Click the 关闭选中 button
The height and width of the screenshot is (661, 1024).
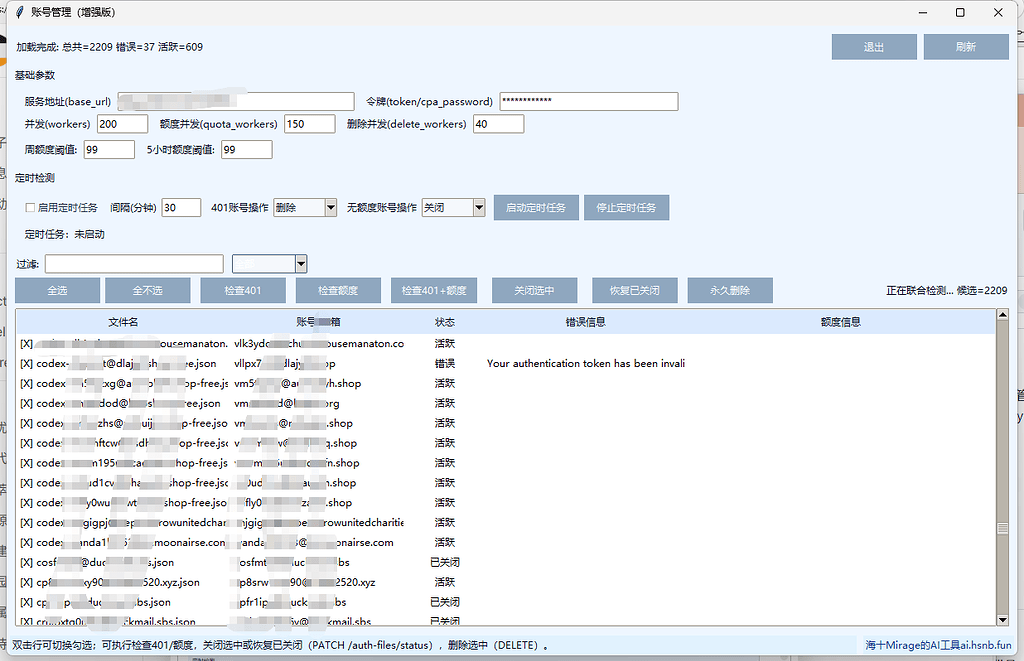[x=534, y=291]
